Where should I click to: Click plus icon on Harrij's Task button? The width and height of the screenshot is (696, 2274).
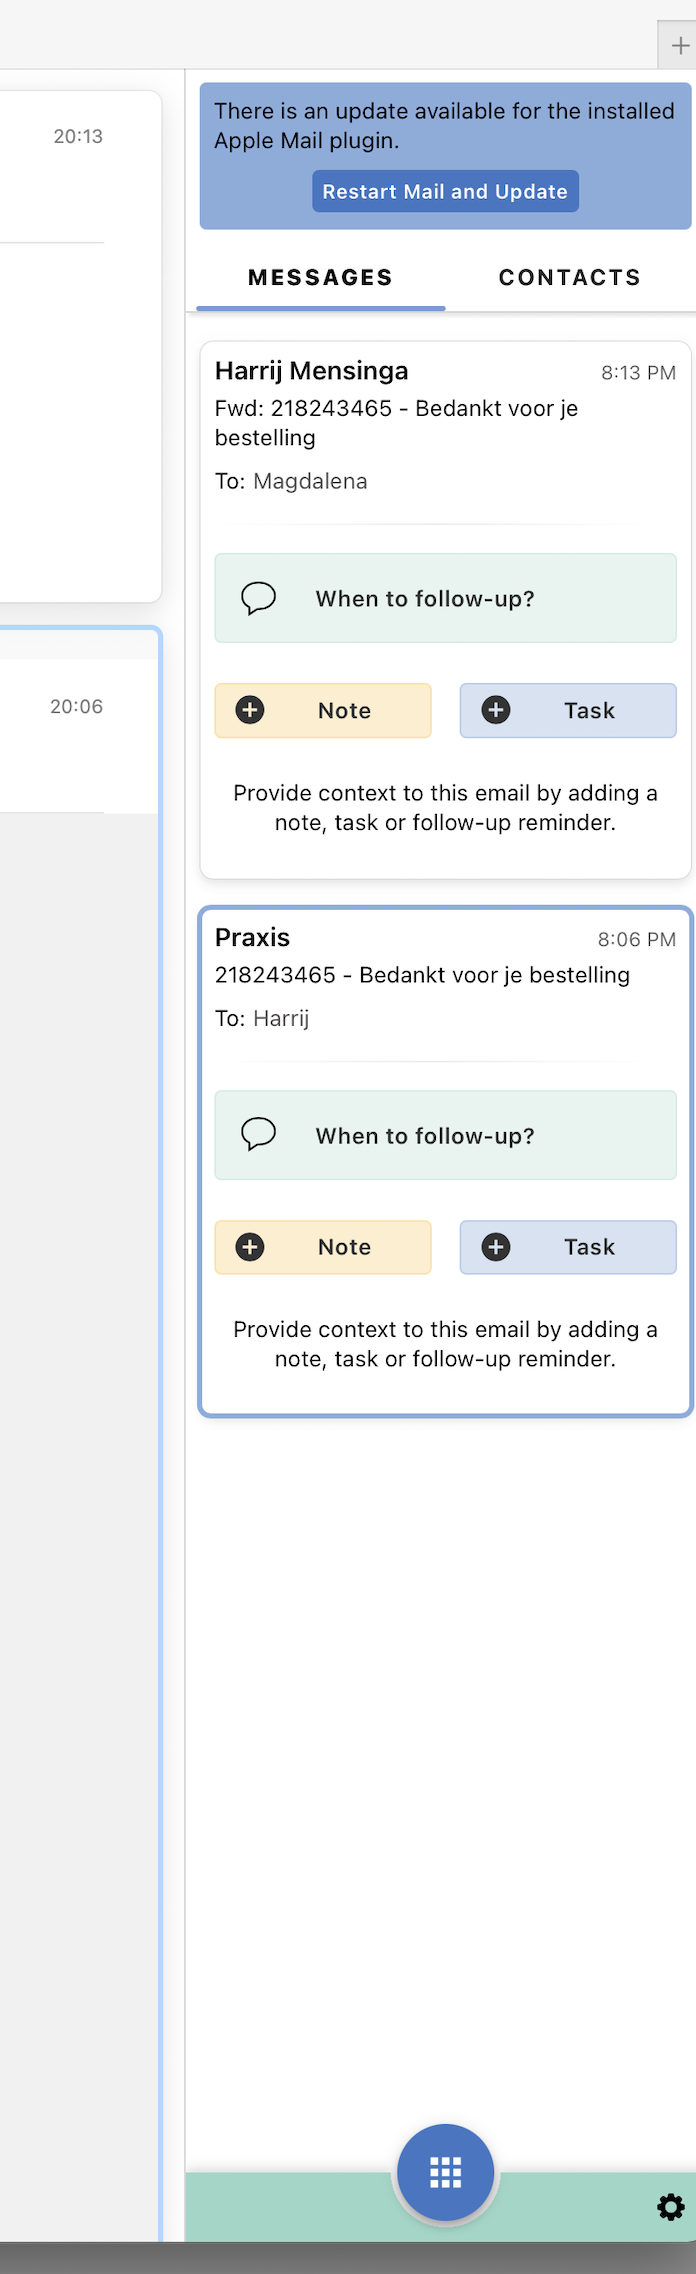coord(496,710)
